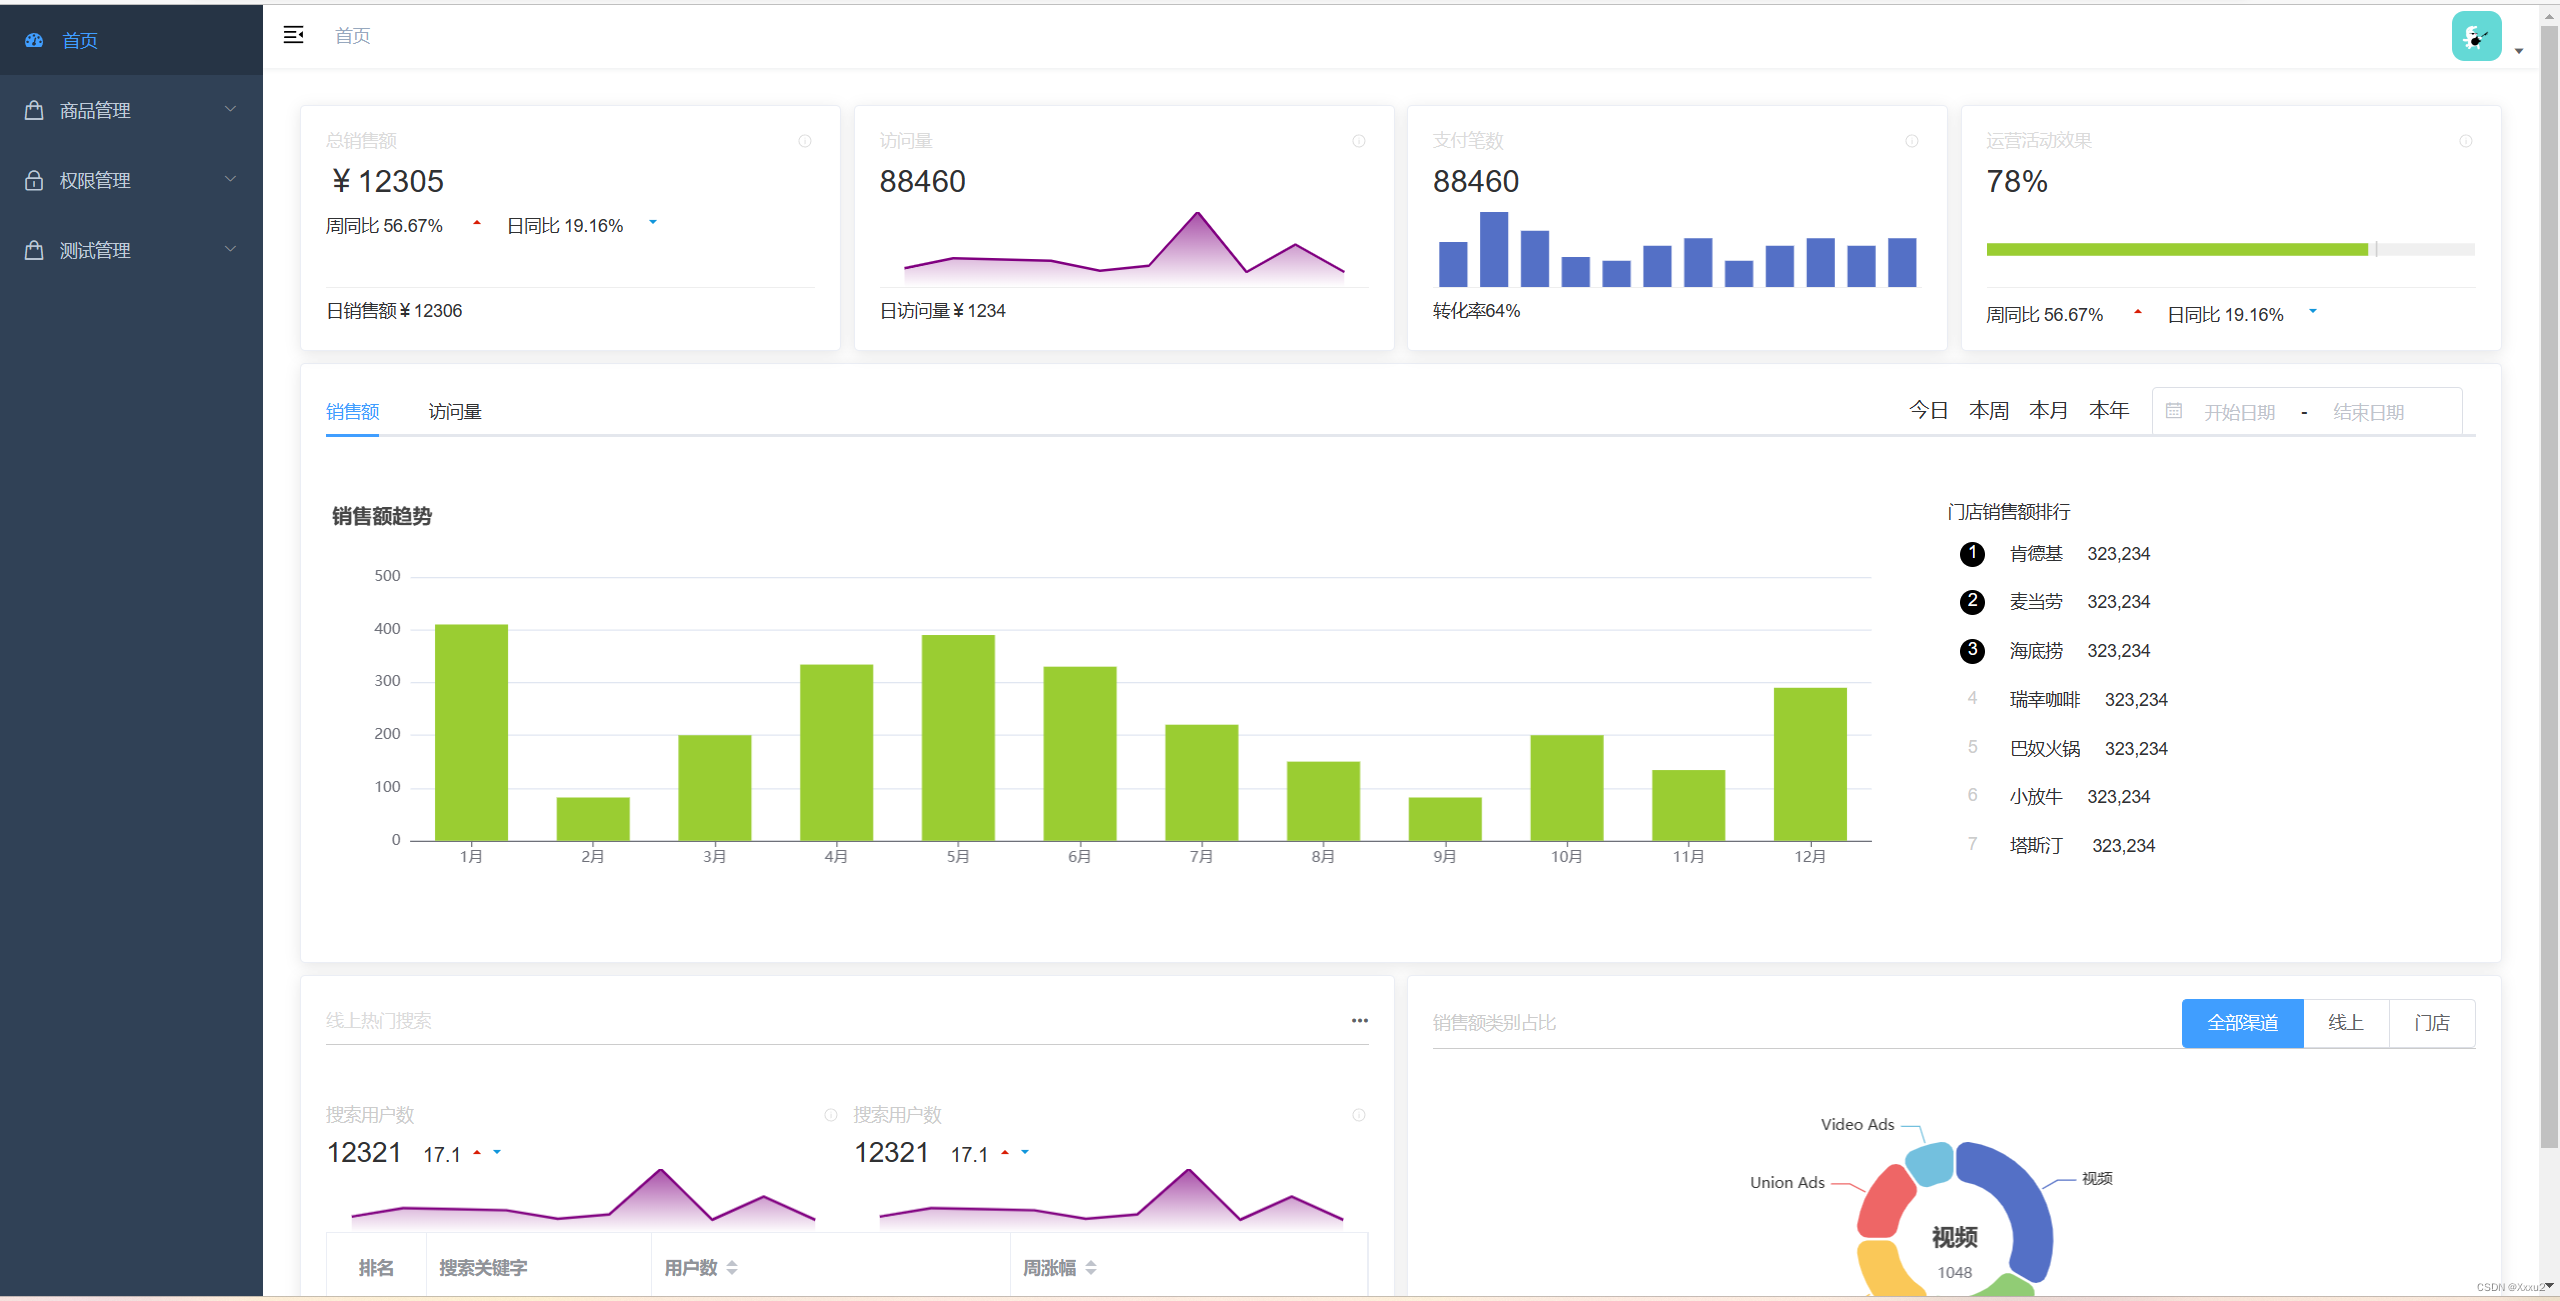This screenshot has height=1301, width=2560.
Task: Click info icon on 总销售额 card
Action: (805, 141)
